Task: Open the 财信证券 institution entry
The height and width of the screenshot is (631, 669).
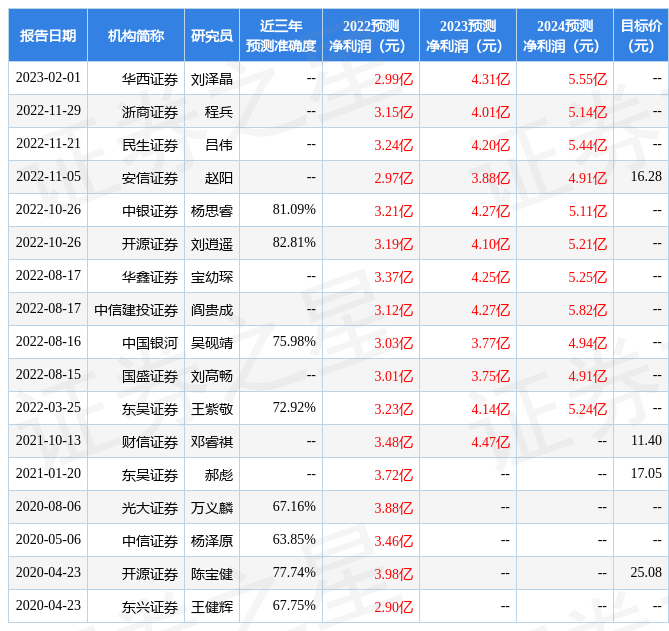Action: 150,442
